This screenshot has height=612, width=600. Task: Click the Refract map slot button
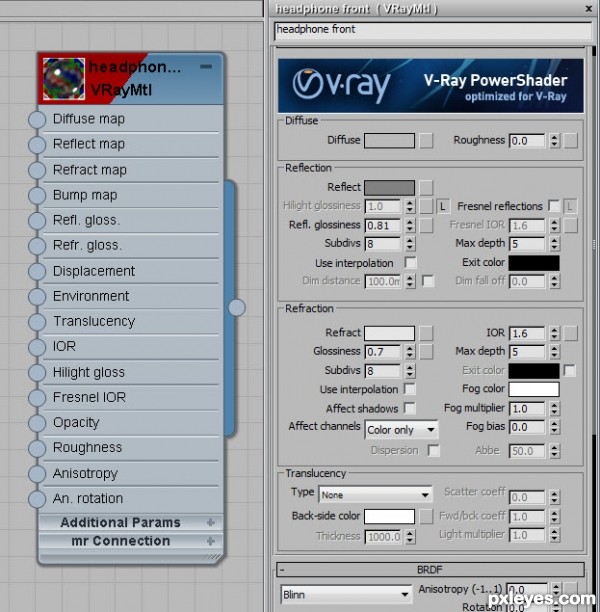(426, 333)
